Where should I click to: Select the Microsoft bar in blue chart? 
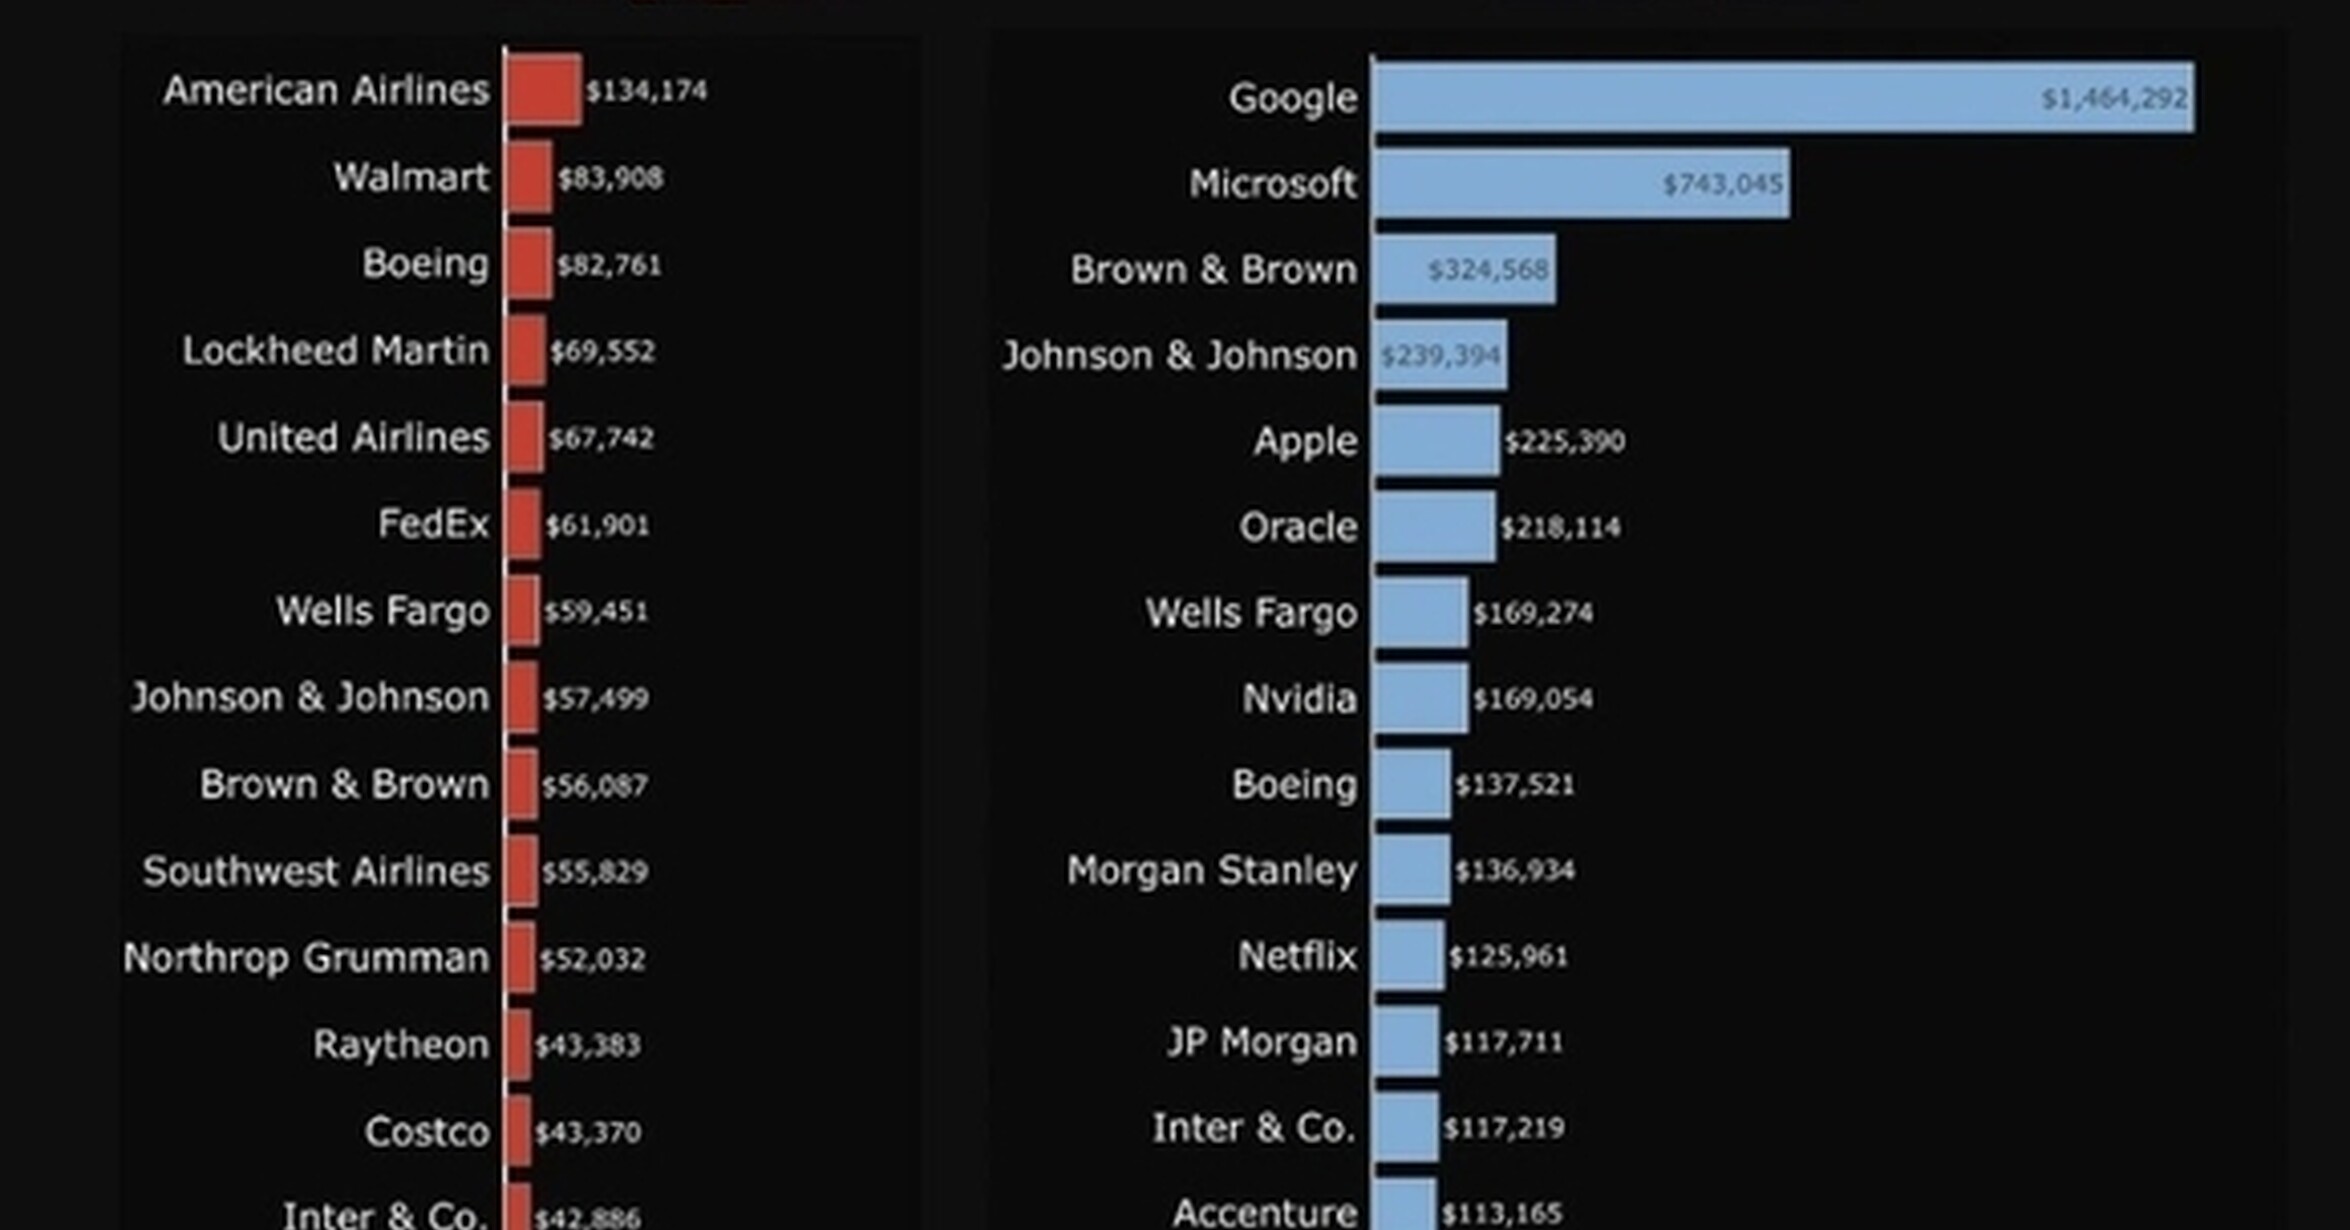(x=1582, y=183)
